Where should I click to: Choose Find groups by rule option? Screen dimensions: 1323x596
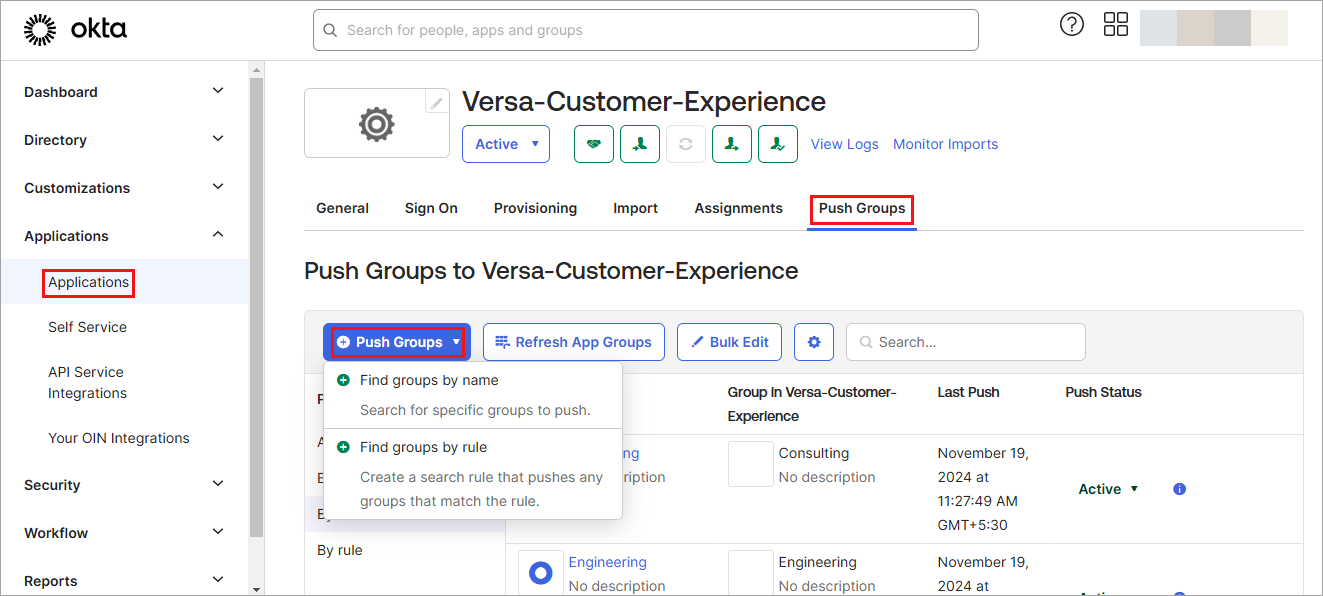tap(423, 447)
